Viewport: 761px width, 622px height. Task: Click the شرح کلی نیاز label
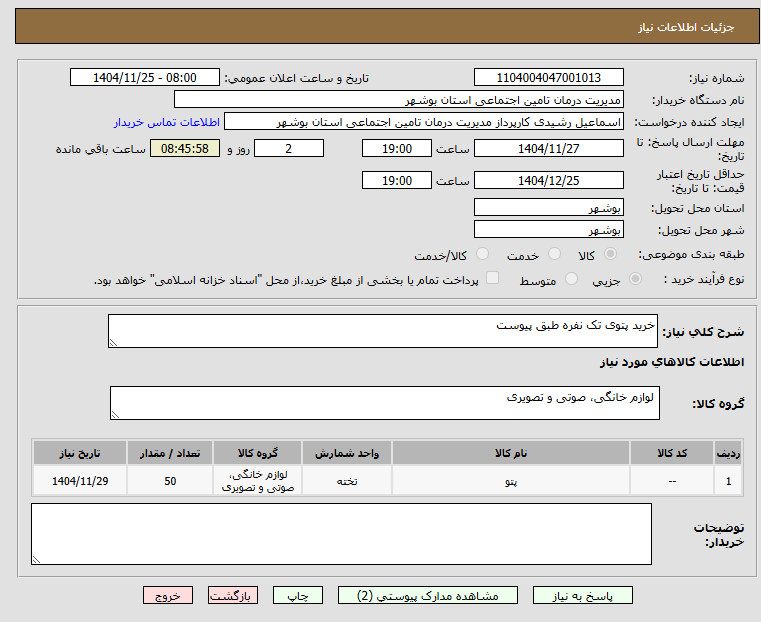click(x=703, y=332)
